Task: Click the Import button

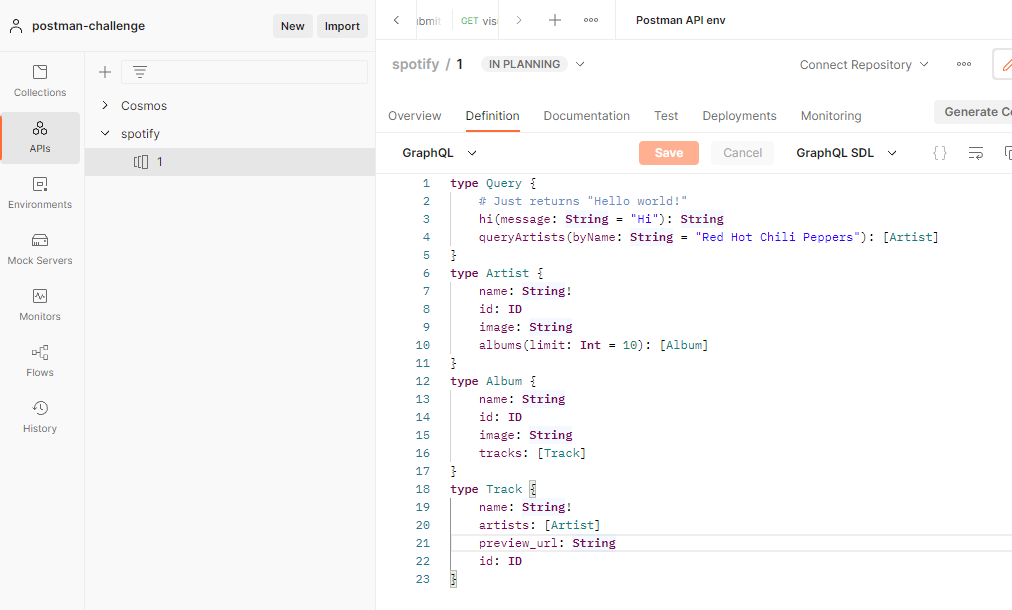Action: 342,26
